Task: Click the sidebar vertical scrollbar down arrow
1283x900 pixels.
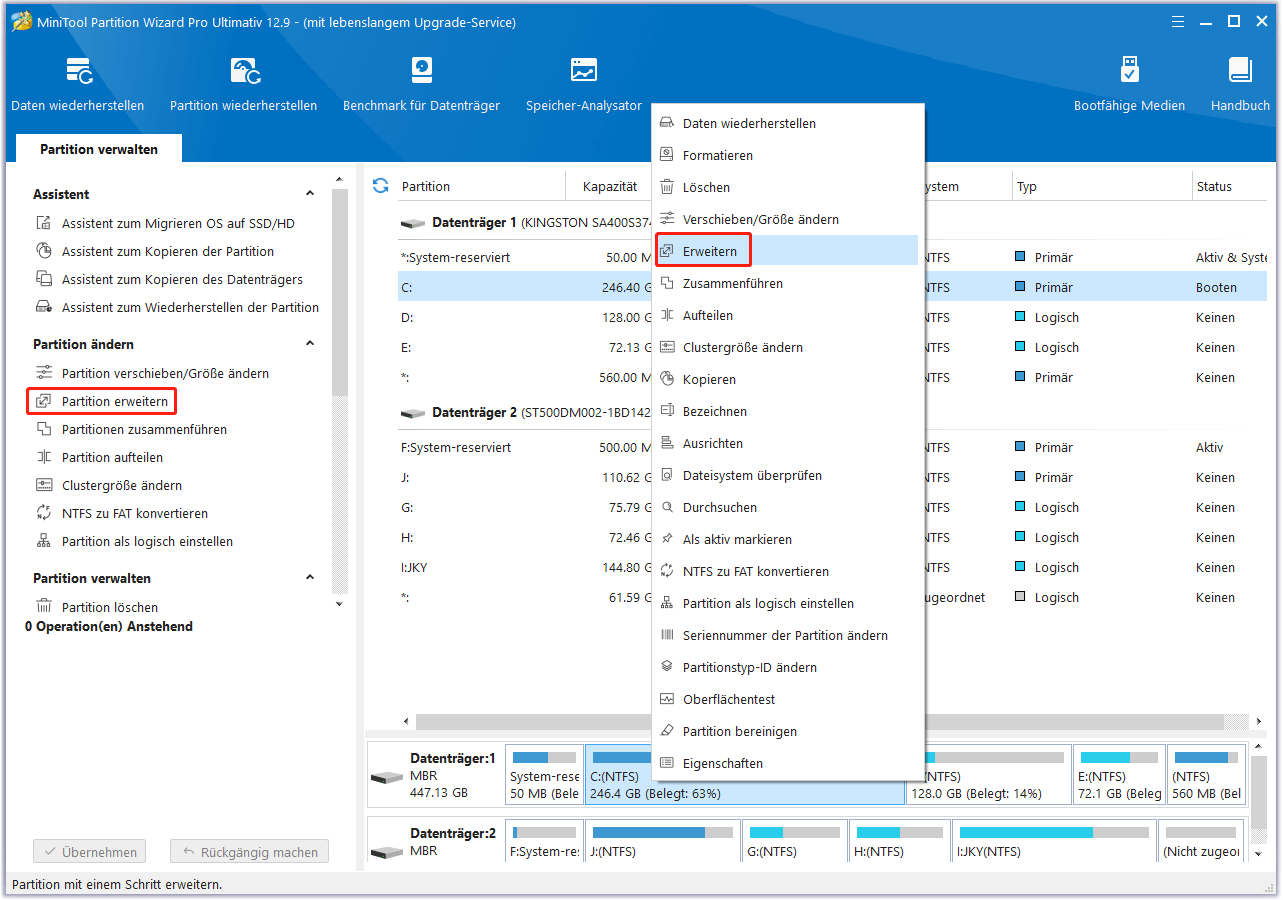Action: (340, 603)
